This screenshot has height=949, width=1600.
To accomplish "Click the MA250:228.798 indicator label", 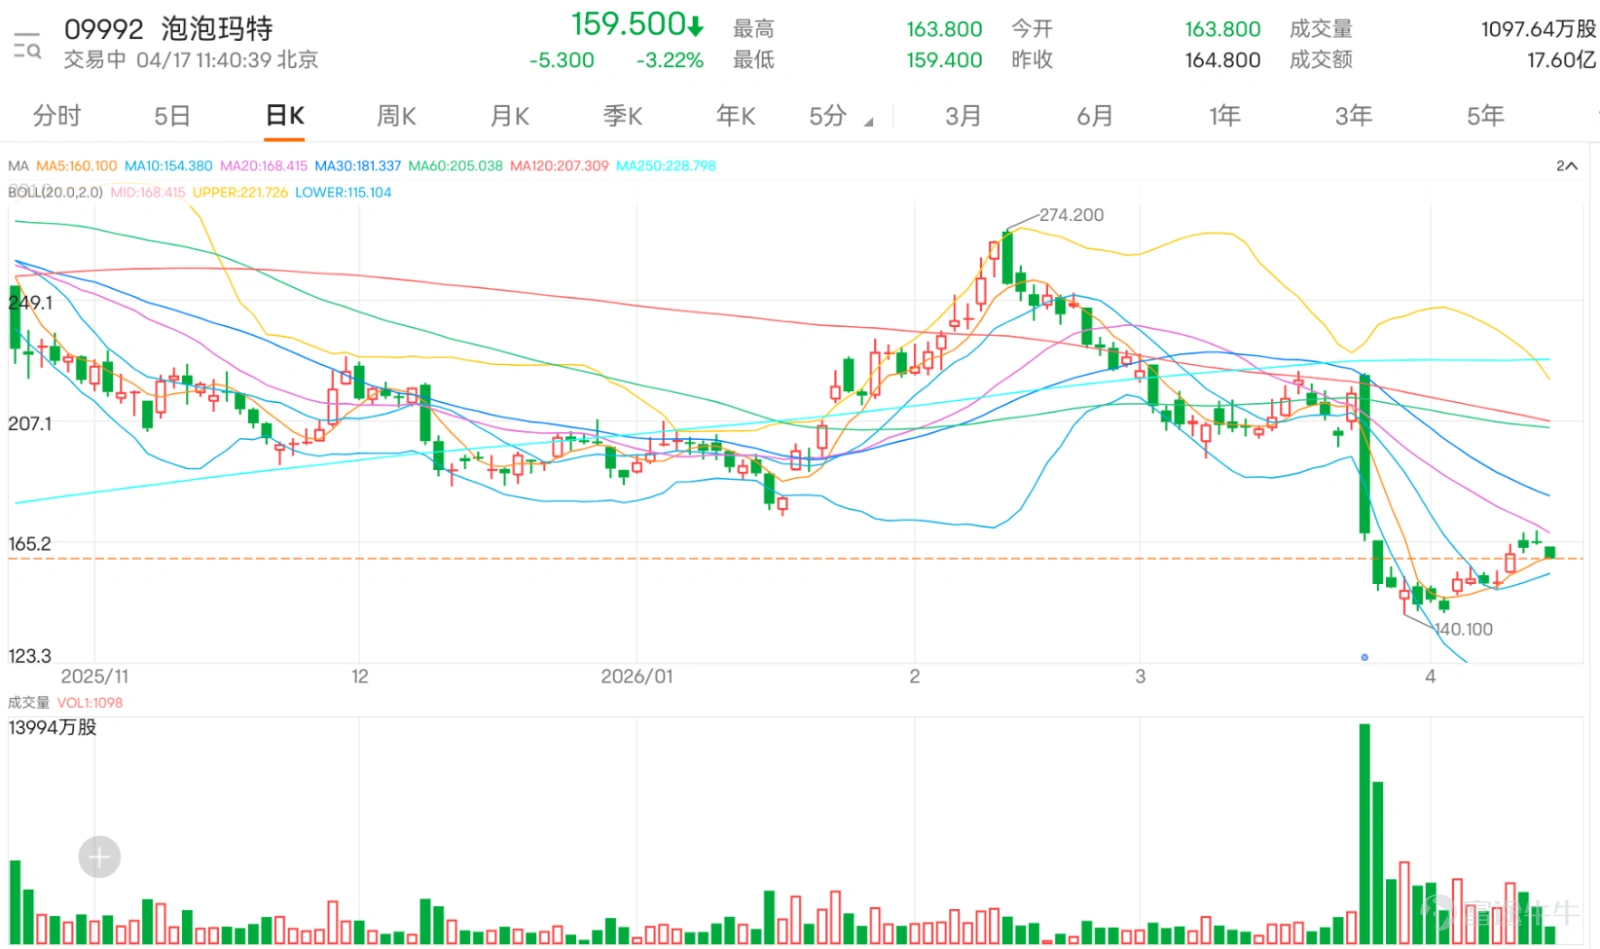I will pos(666,166).
